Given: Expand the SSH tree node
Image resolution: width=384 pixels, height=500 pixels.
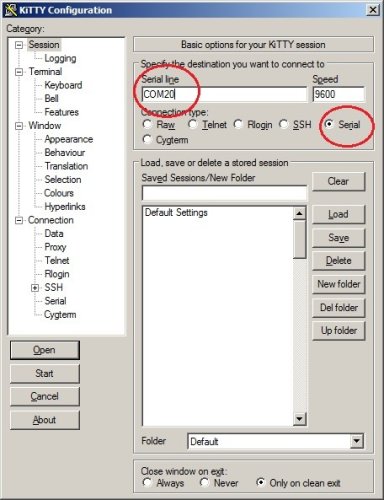Looking at the screenshot, I should coord(35,288).
